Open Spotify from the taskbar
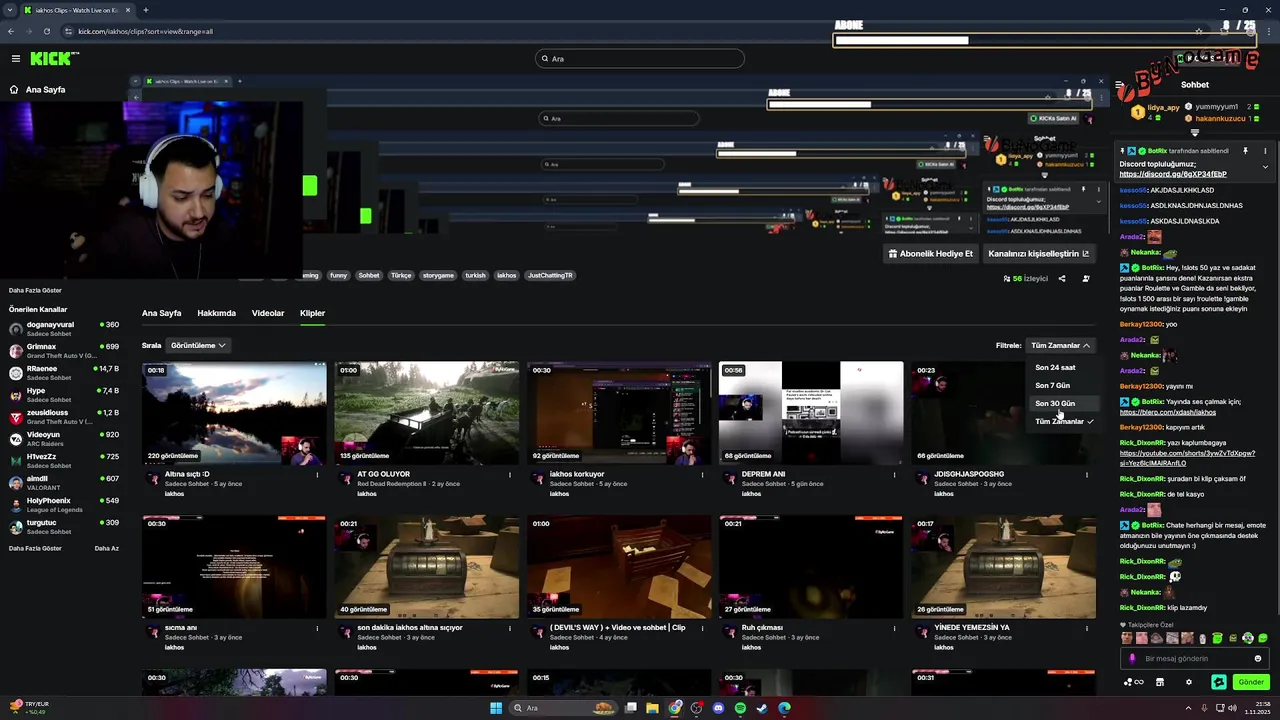Screen dimensions: 1280x720 tap(740, 708)
